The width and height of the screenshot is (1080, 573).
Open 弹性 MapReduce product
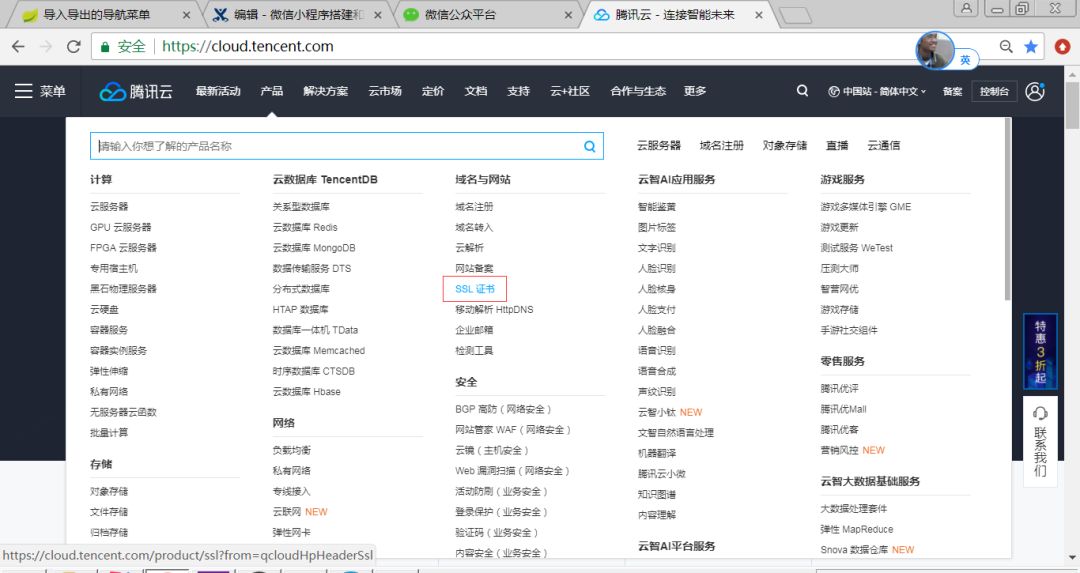click(856, 529)
